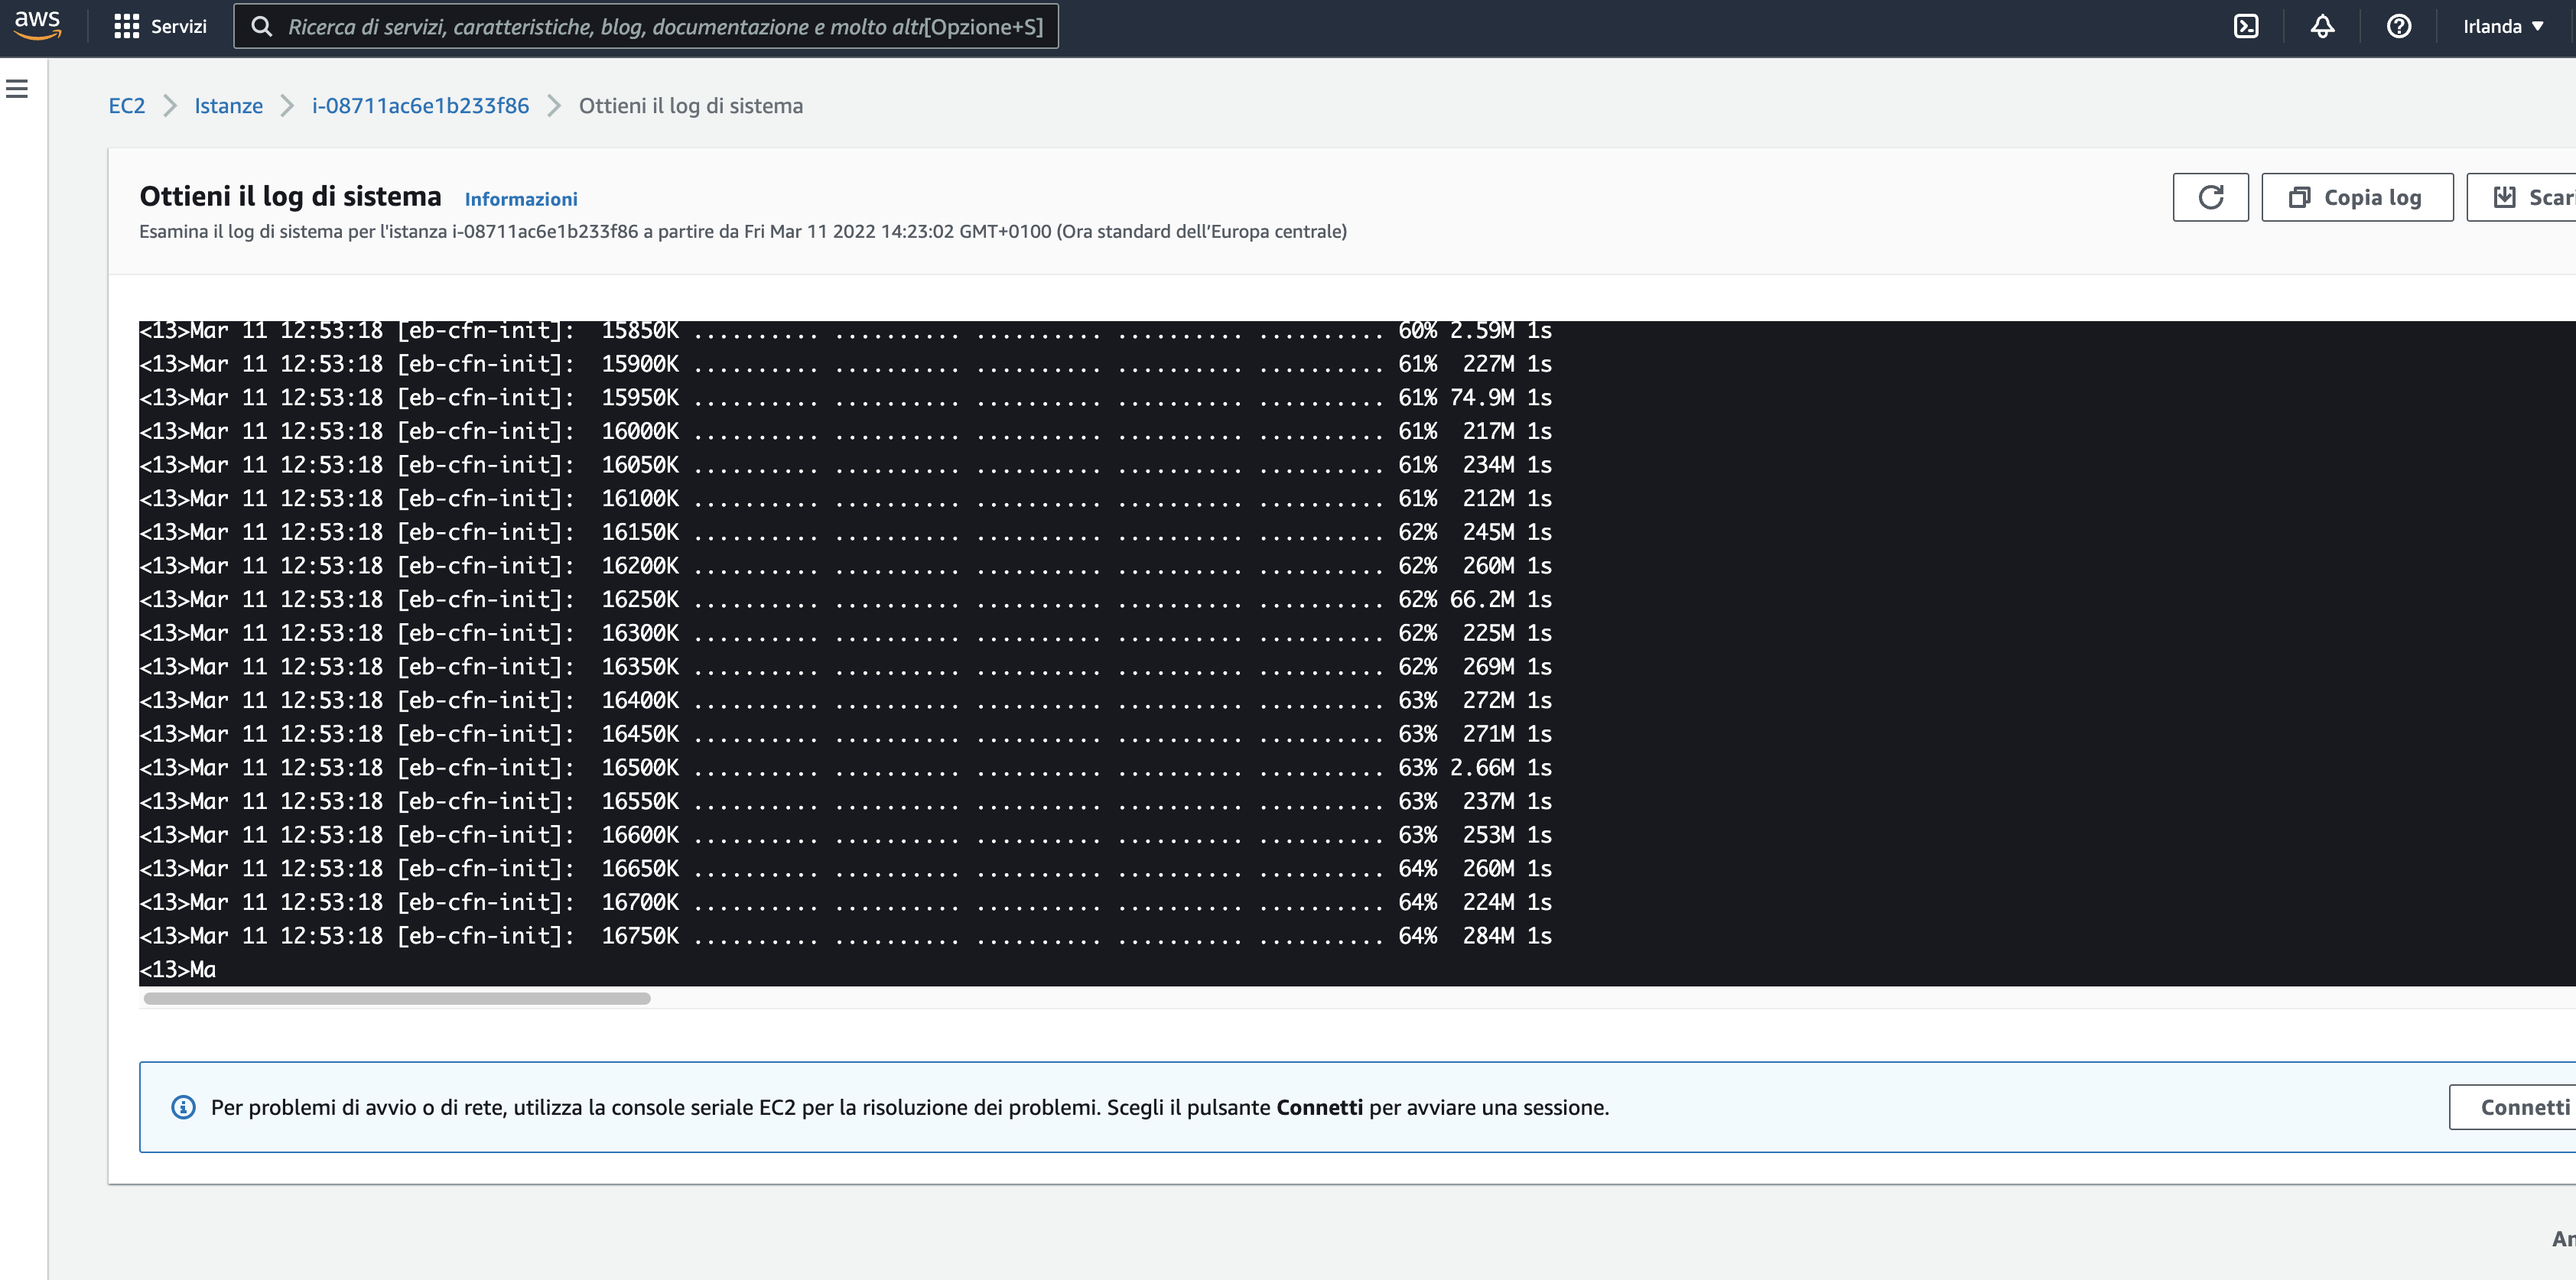
Task: Navigate to EC2 via the breadcrumb
Action: [x=127, y=105]
